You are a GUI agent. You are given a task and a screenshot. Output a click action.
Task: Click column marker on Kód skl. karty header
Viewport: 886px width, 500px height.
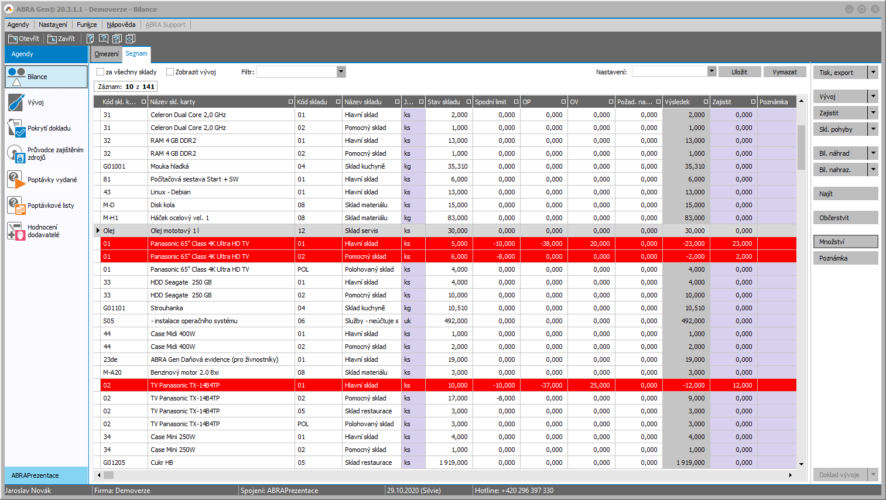144,102
